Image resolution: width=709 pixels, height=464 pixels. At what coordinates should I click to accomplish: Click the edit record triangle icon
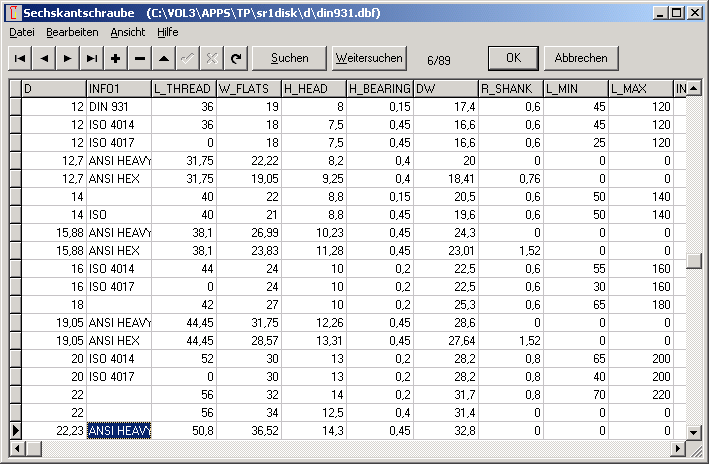(x=164, y=58)
